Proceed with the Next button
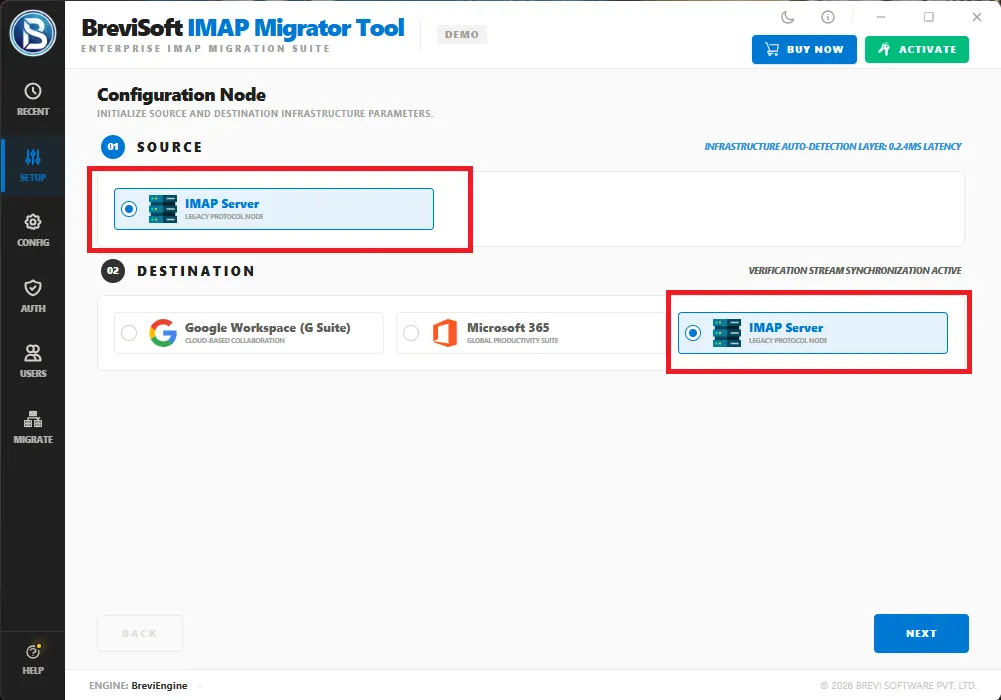 coord(921,633)
